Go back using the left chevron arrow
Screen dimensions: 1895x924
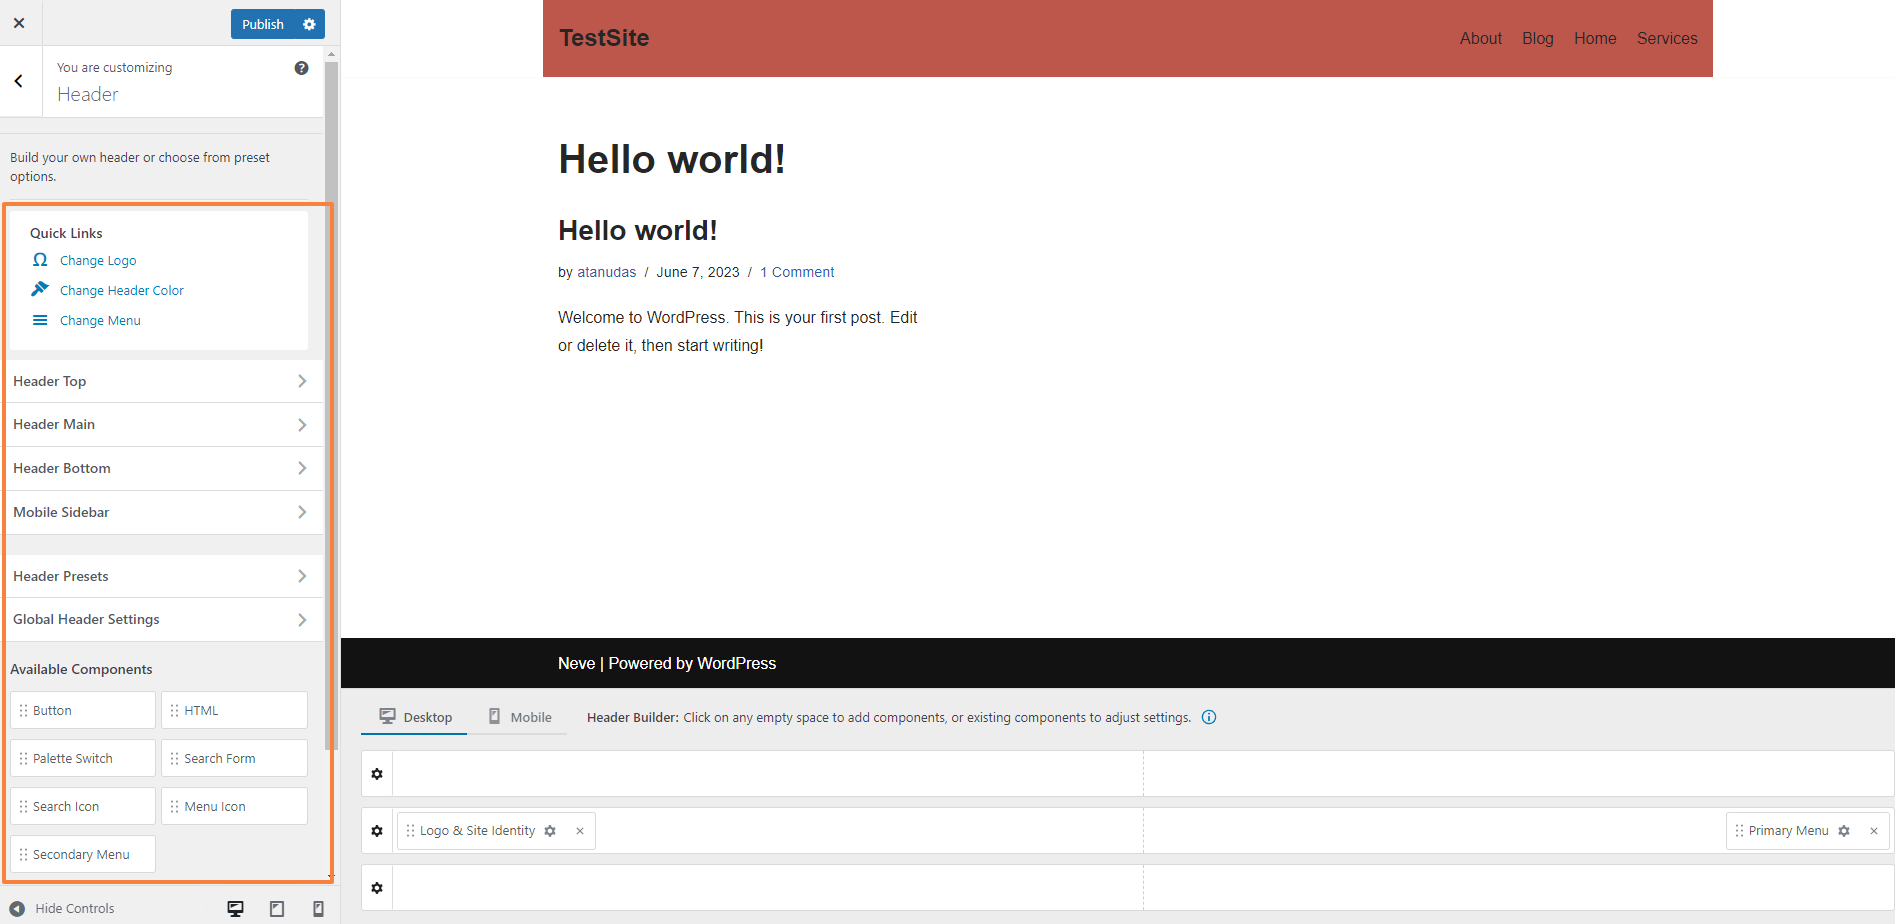coord(19,81)
